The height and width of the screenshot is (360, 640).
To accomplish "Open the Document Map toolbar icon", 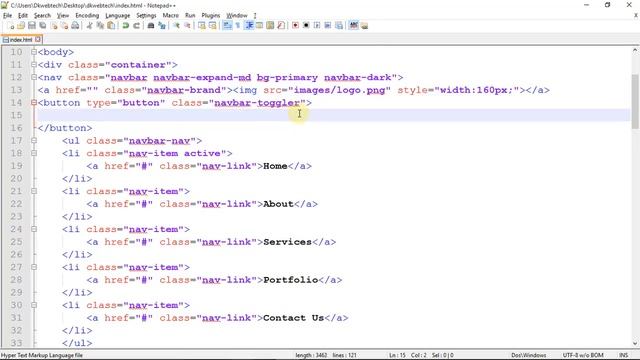I will tap(270, 26).
